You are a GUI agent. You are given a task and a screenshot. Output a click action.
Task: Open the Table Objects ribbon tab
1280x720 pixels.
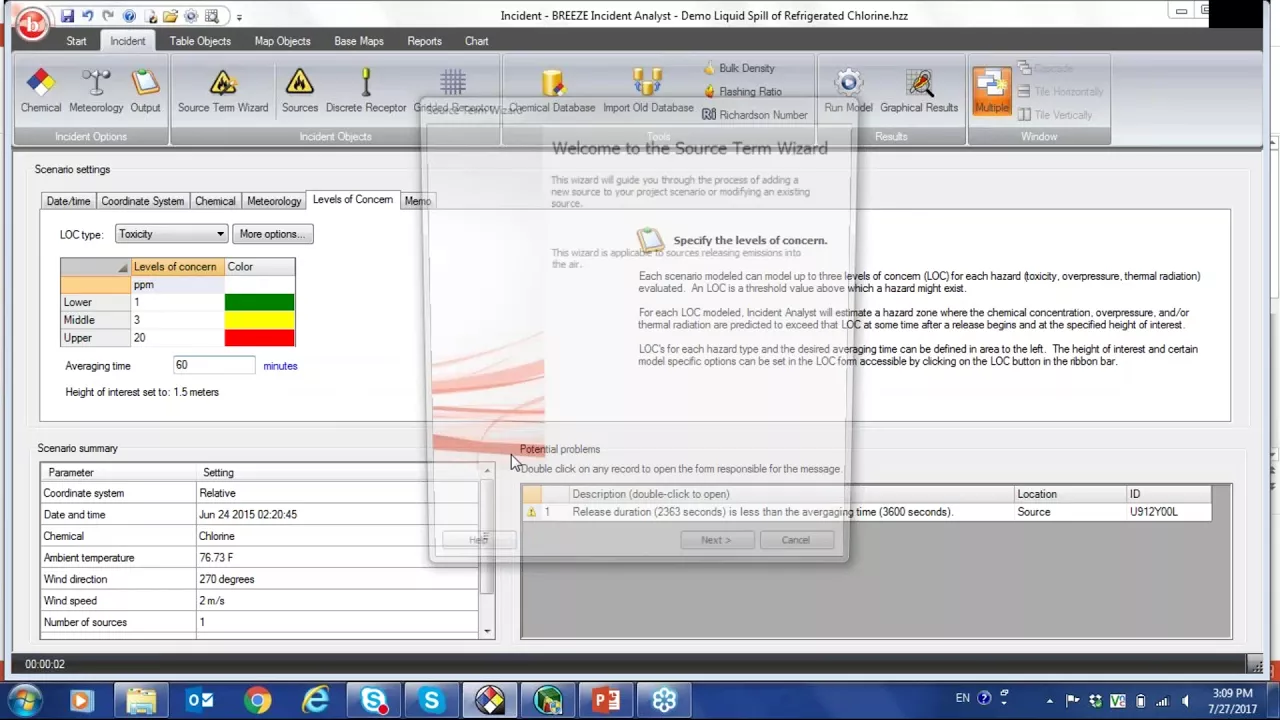(x=200, y=41)
